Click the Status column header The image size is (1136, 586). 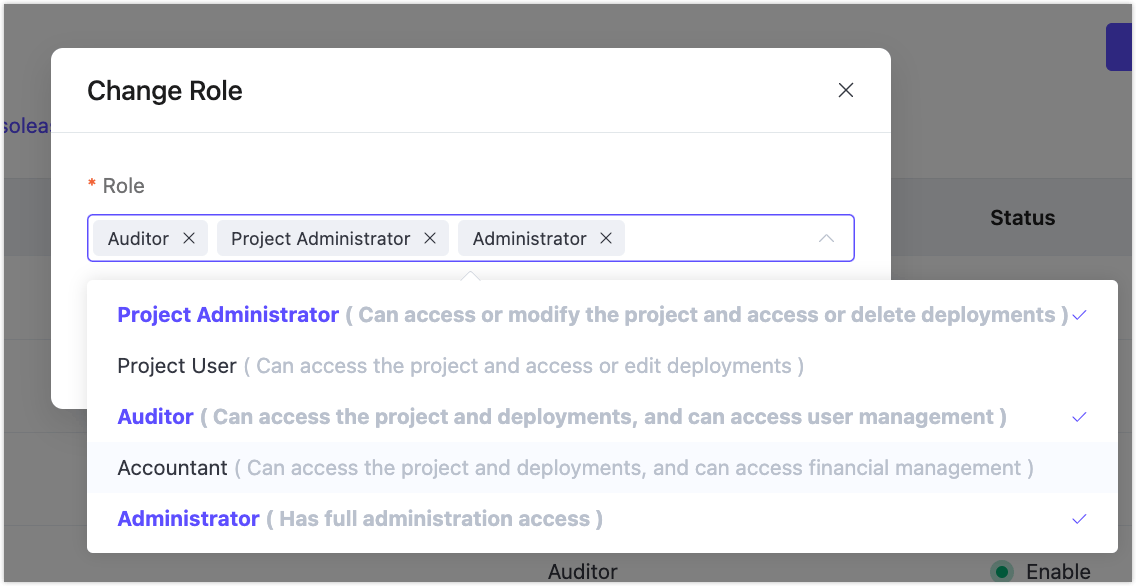click(x=1022, y=217)
